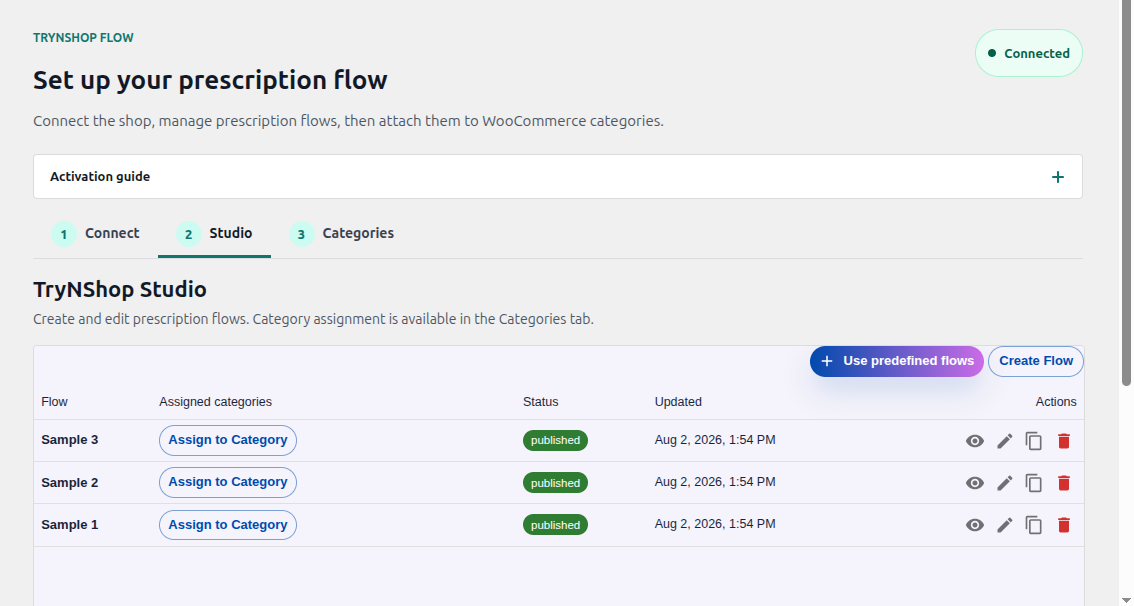Click published status of Sample 1

coord(555,525)
